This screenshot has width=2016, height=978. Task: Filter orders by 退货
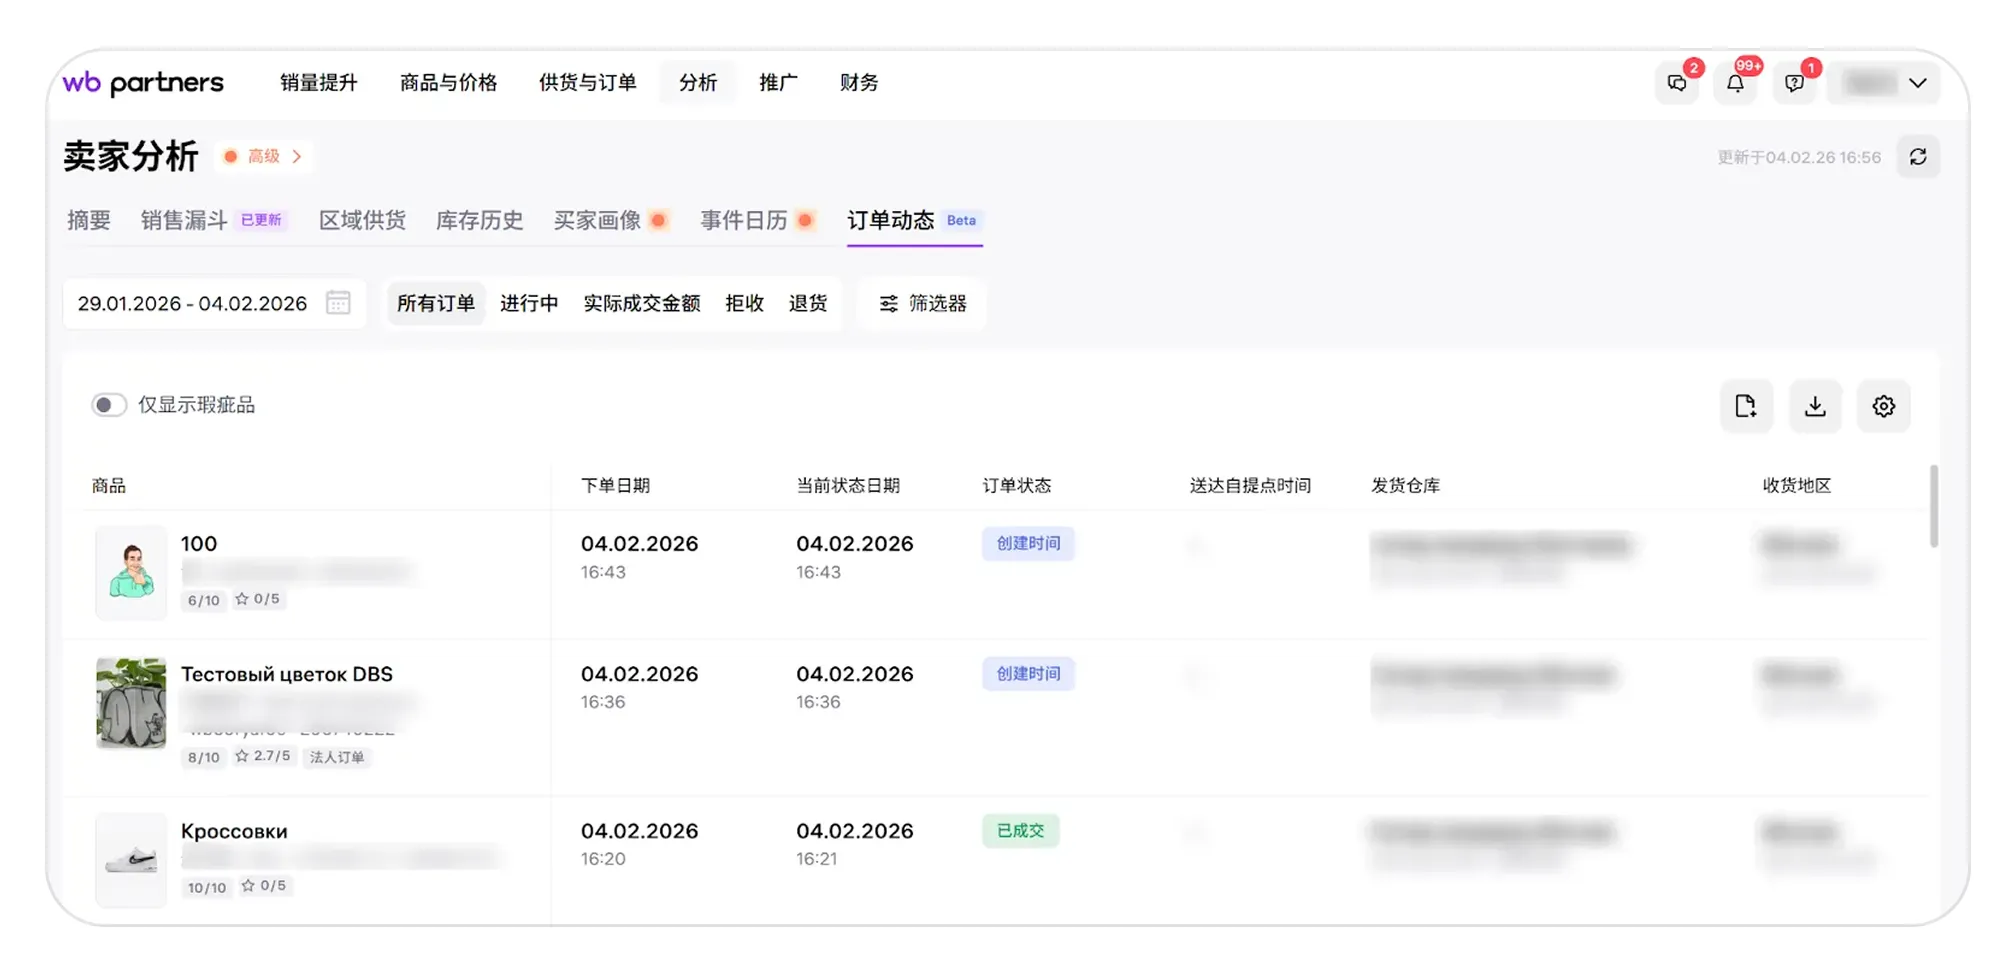807,303
